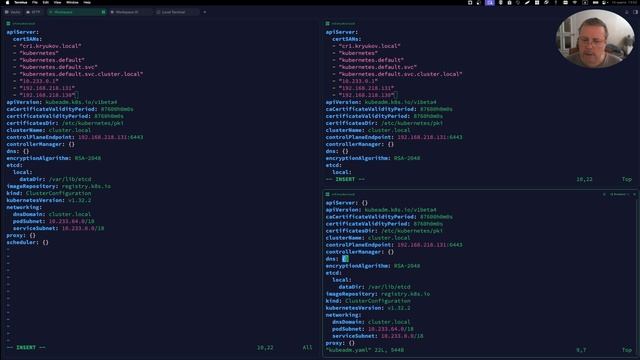Click the podSubnet value in the left pane
The height and width of the screenshot is (360, 640).
71,221
